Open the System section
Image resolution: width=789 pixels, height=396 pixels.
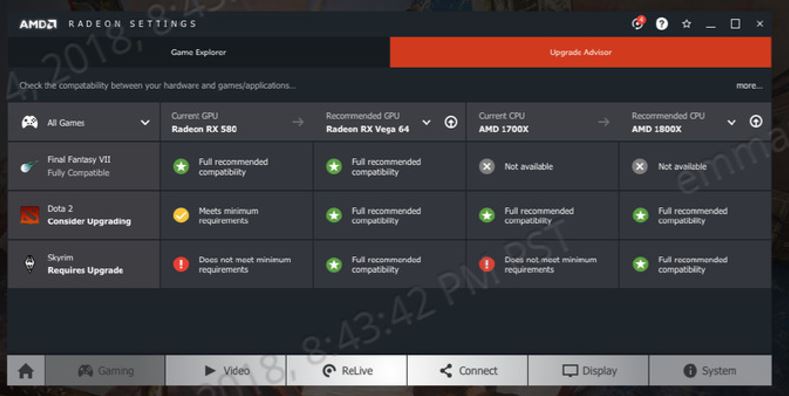click(710, 371)
